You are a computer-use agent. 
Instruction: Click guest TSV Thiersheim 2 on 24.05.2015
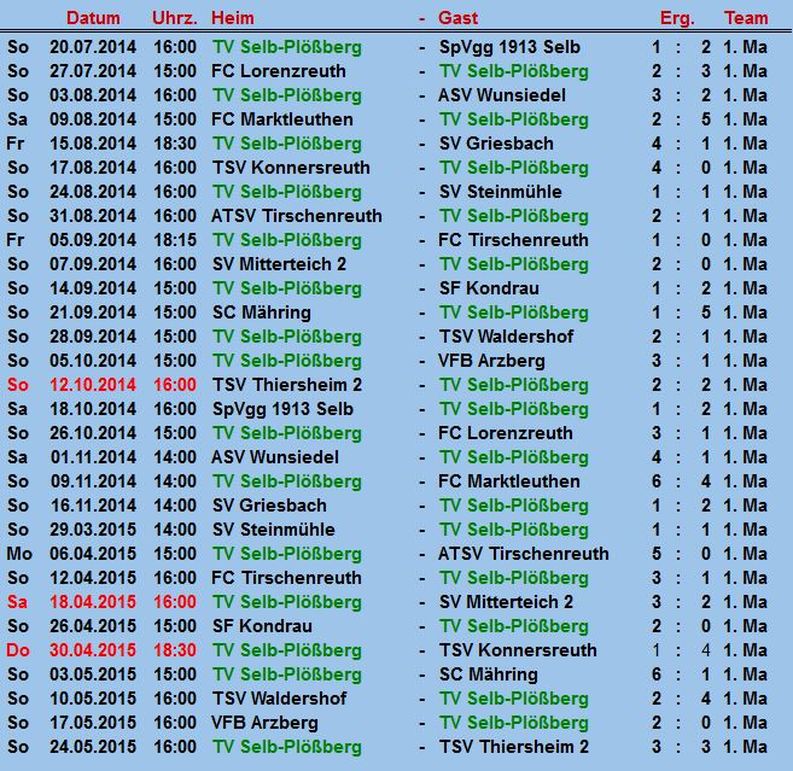[514, 747]
